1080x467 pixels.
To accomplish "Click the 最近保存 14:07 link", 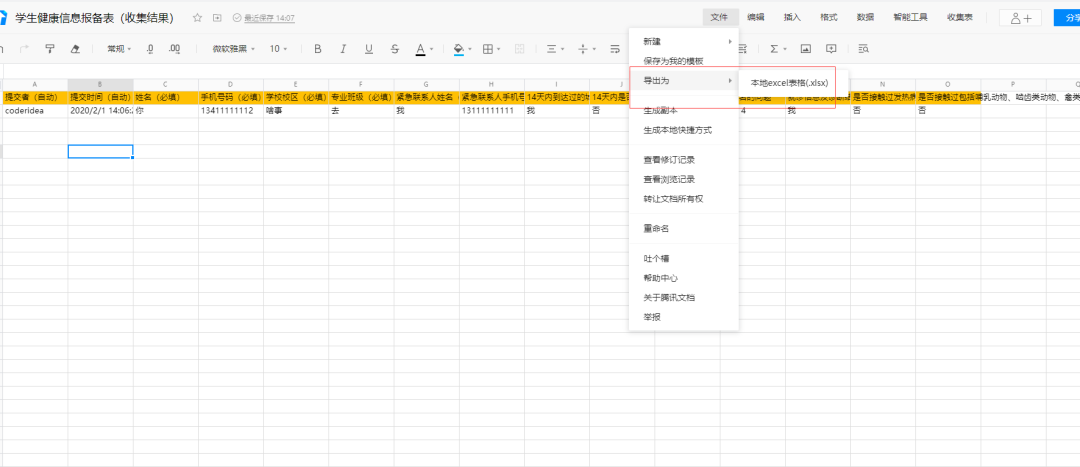I will [269, 18].
